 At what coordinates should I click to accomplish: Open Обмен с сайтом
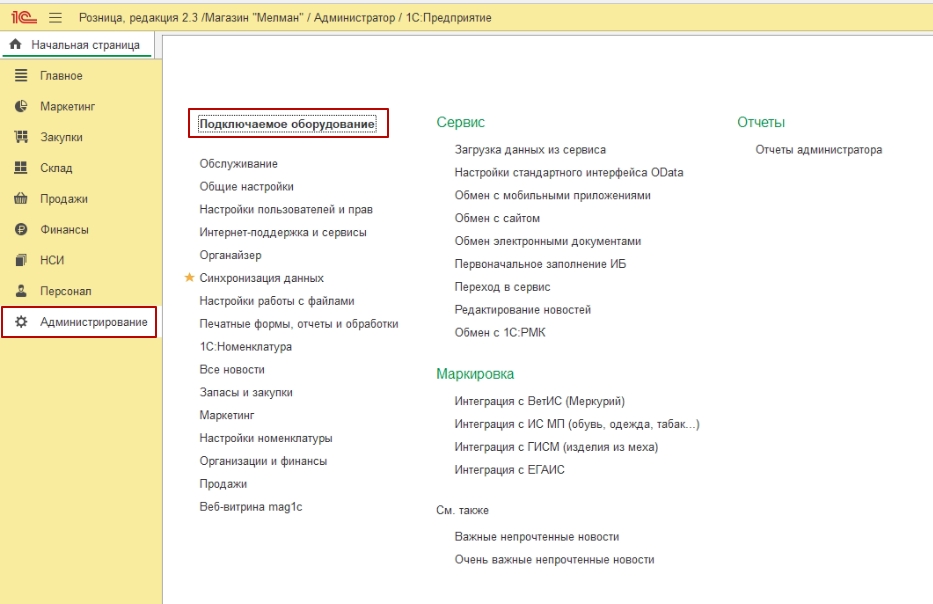497,218
